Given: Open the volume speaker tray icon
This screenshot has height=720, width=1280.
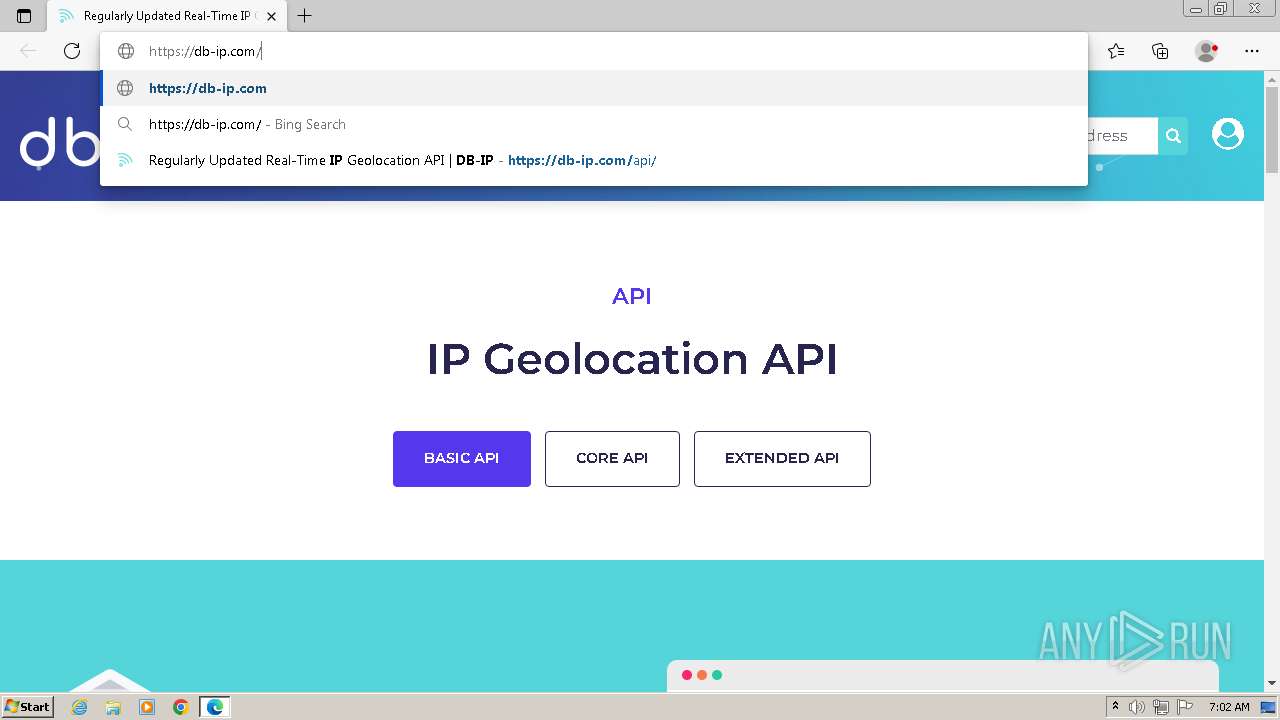Looking at the screenshot, I should coord(1137,707).
